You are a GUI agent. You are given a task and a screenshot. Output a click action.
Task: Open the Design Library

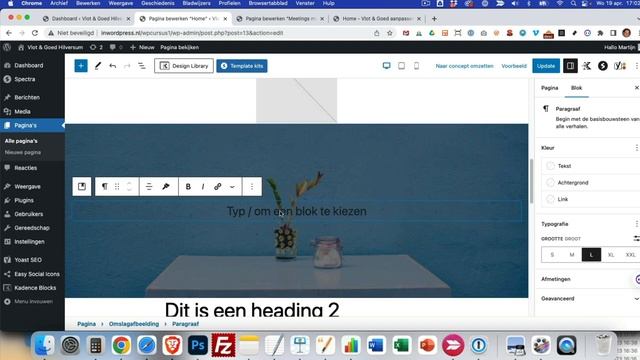point(184,66)
